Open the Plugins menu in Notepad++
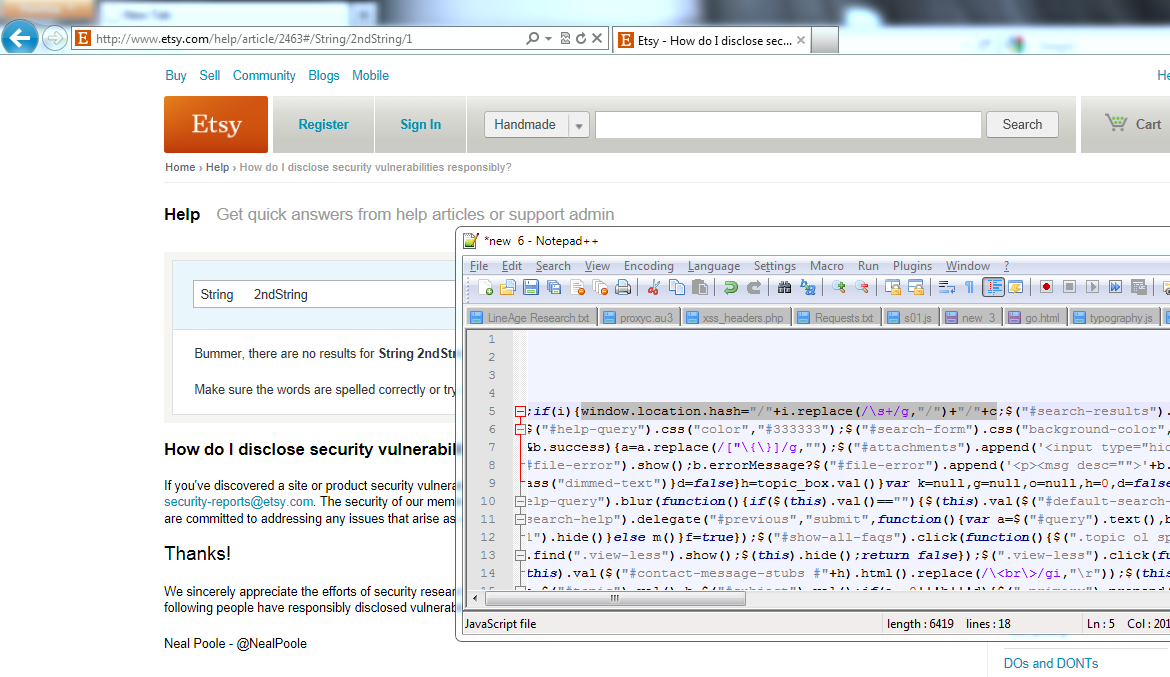The height and width of the screenshot is (677, 1170). pyautogui.click(x=913, y=266)
